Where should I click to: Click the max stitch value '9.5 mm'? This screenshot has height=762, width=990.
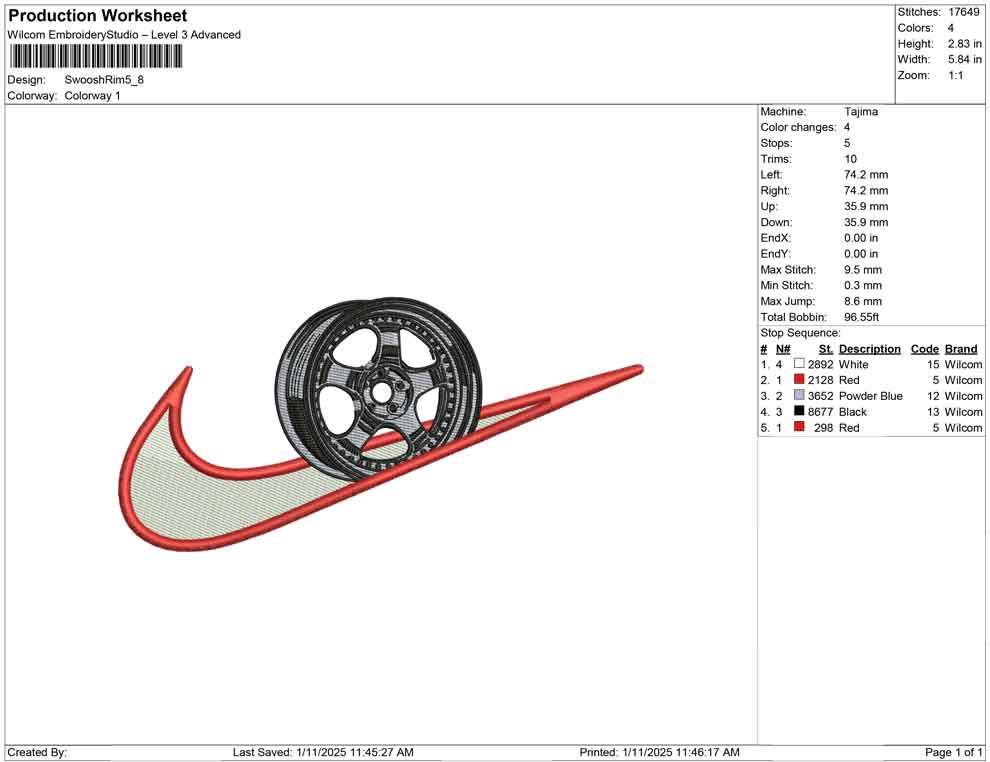tap(862, 270)
